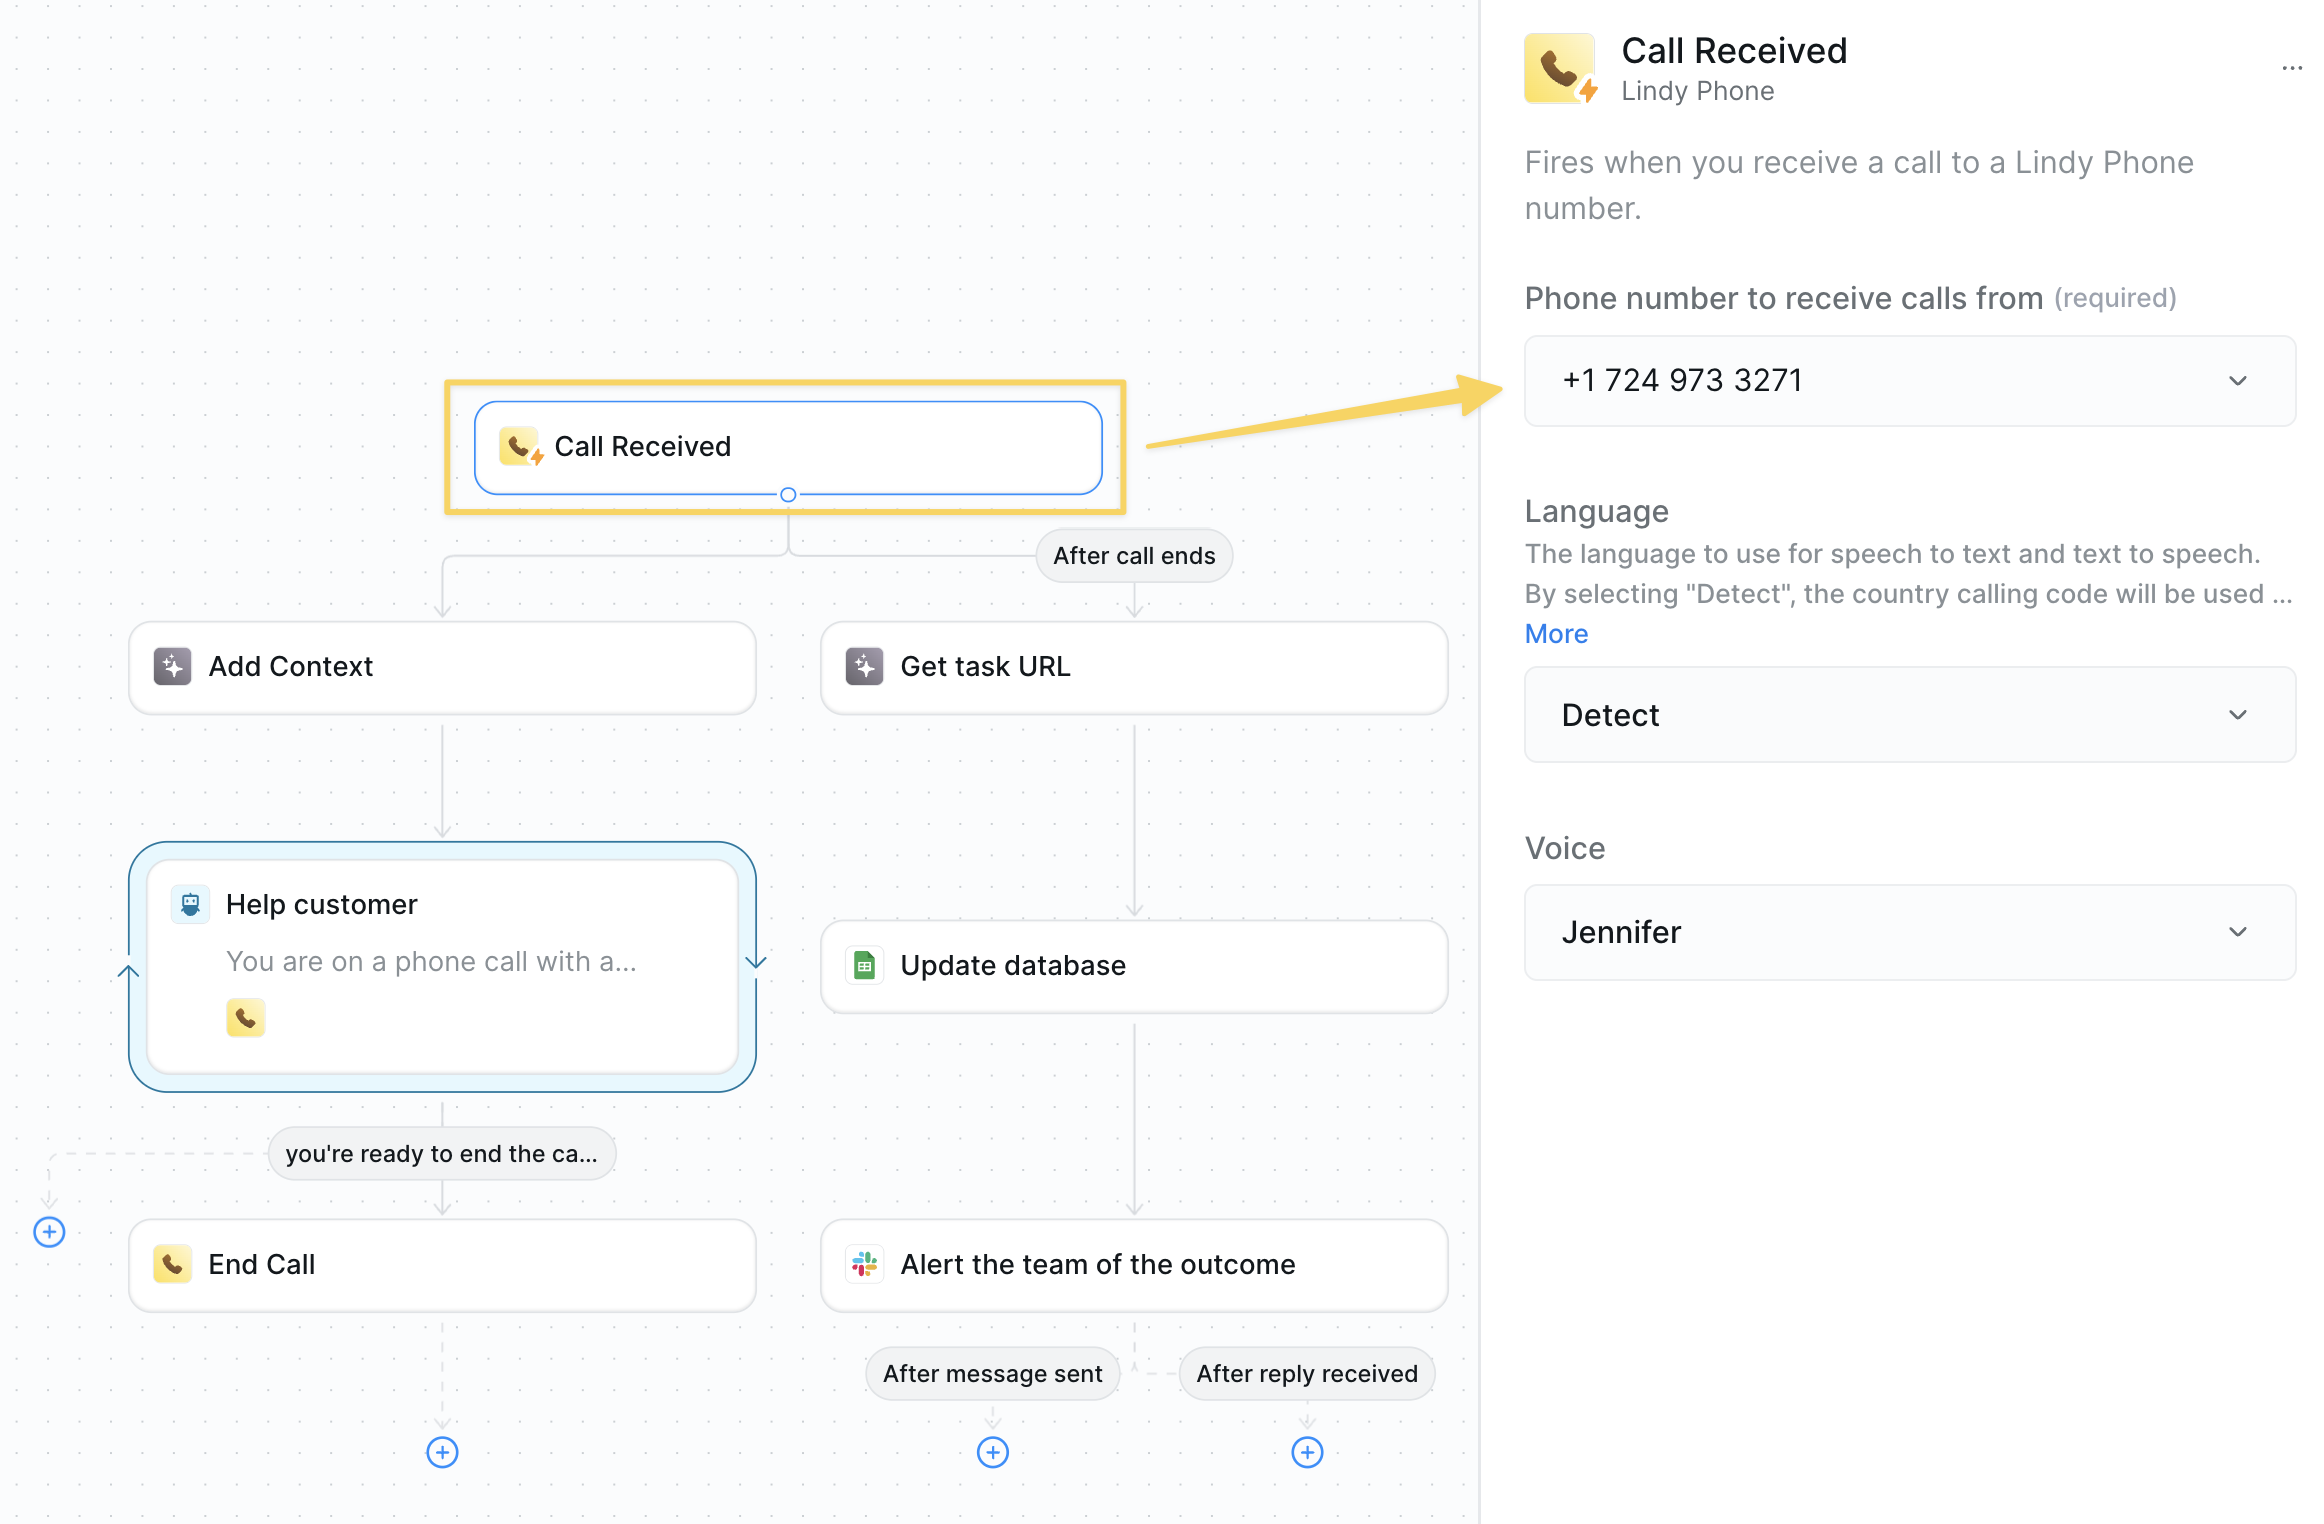
Task: Open the phone number dropdown
Action: tap(1909, 381)
